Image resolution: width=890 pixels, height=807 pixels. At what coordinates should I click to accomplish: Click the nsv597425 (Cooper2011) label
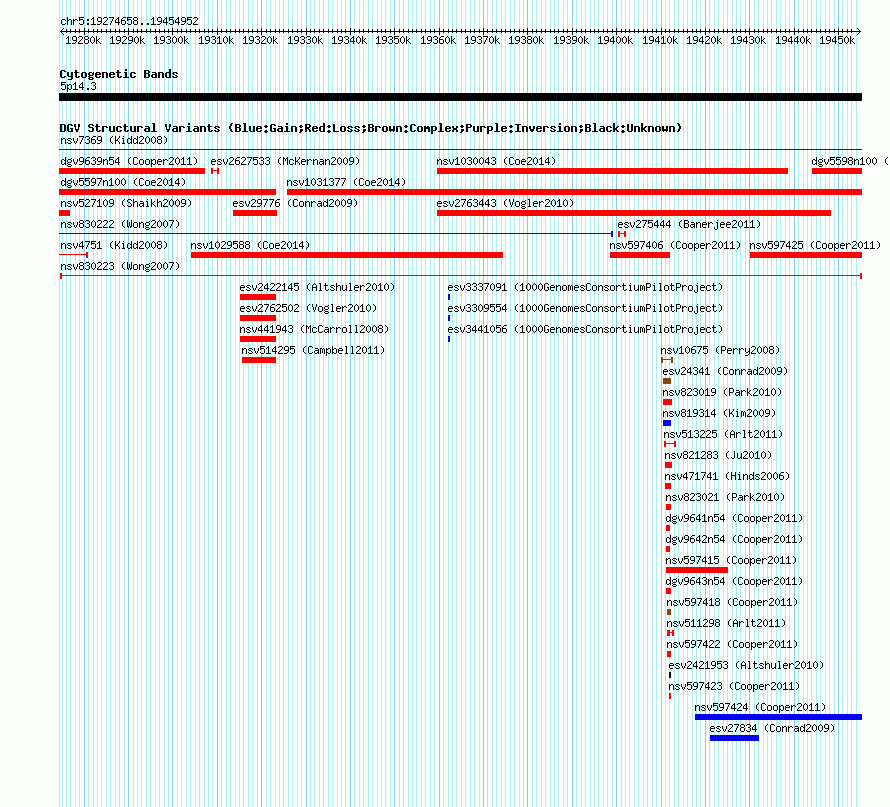(x=815, y=245)
